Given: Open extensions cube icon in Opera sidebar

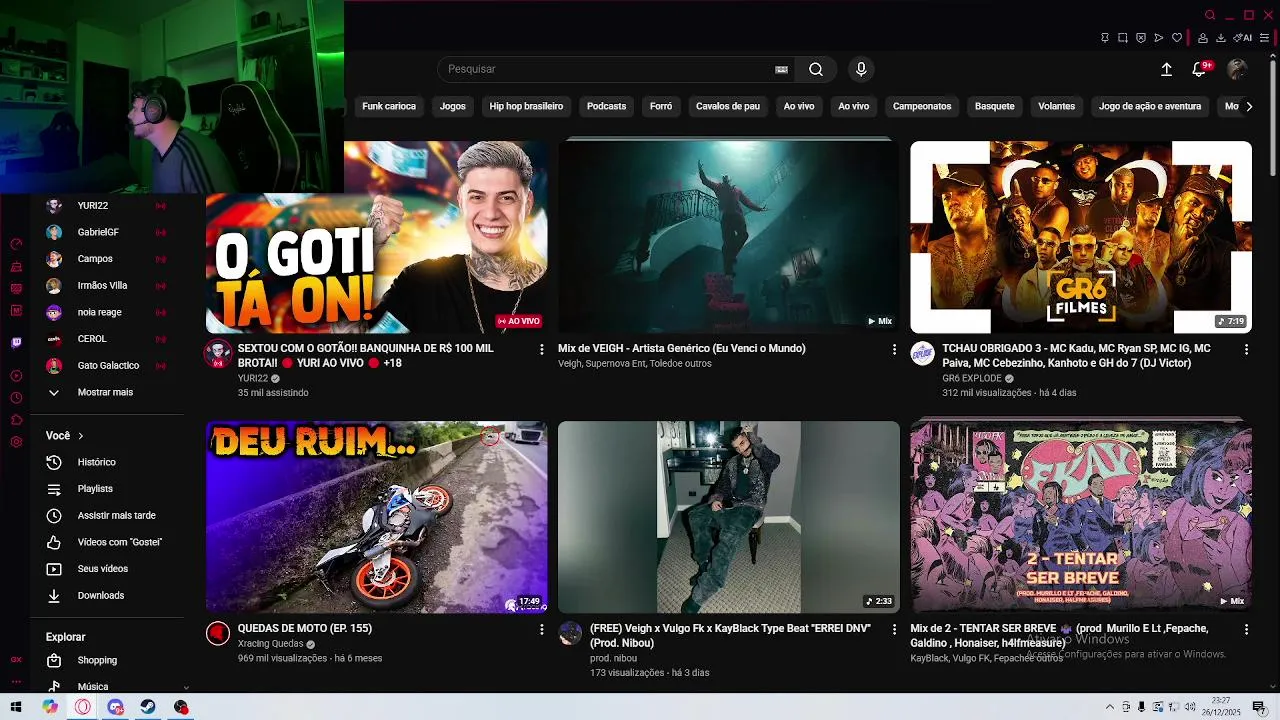Looking at the screenshot, I should [16, 420].
